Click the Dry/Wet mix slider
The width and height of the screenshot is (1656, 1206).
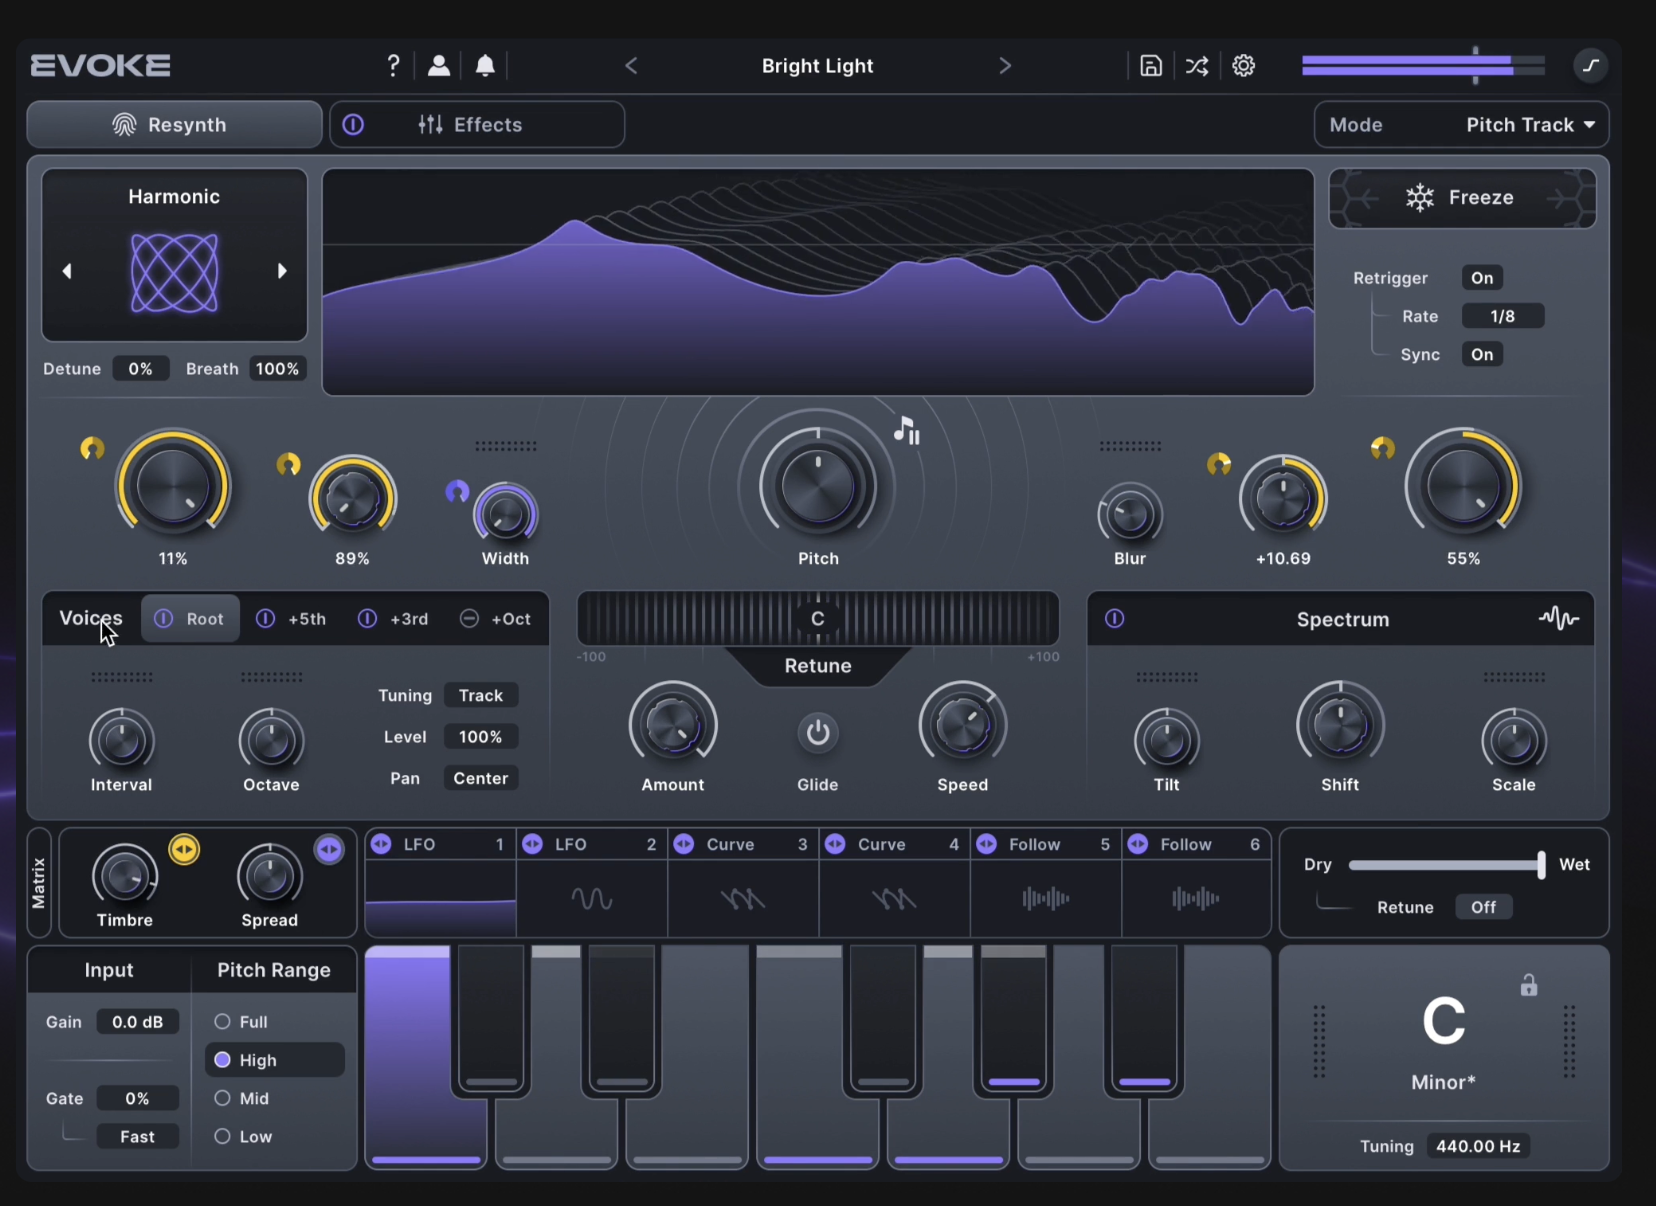coord(1446,865)
